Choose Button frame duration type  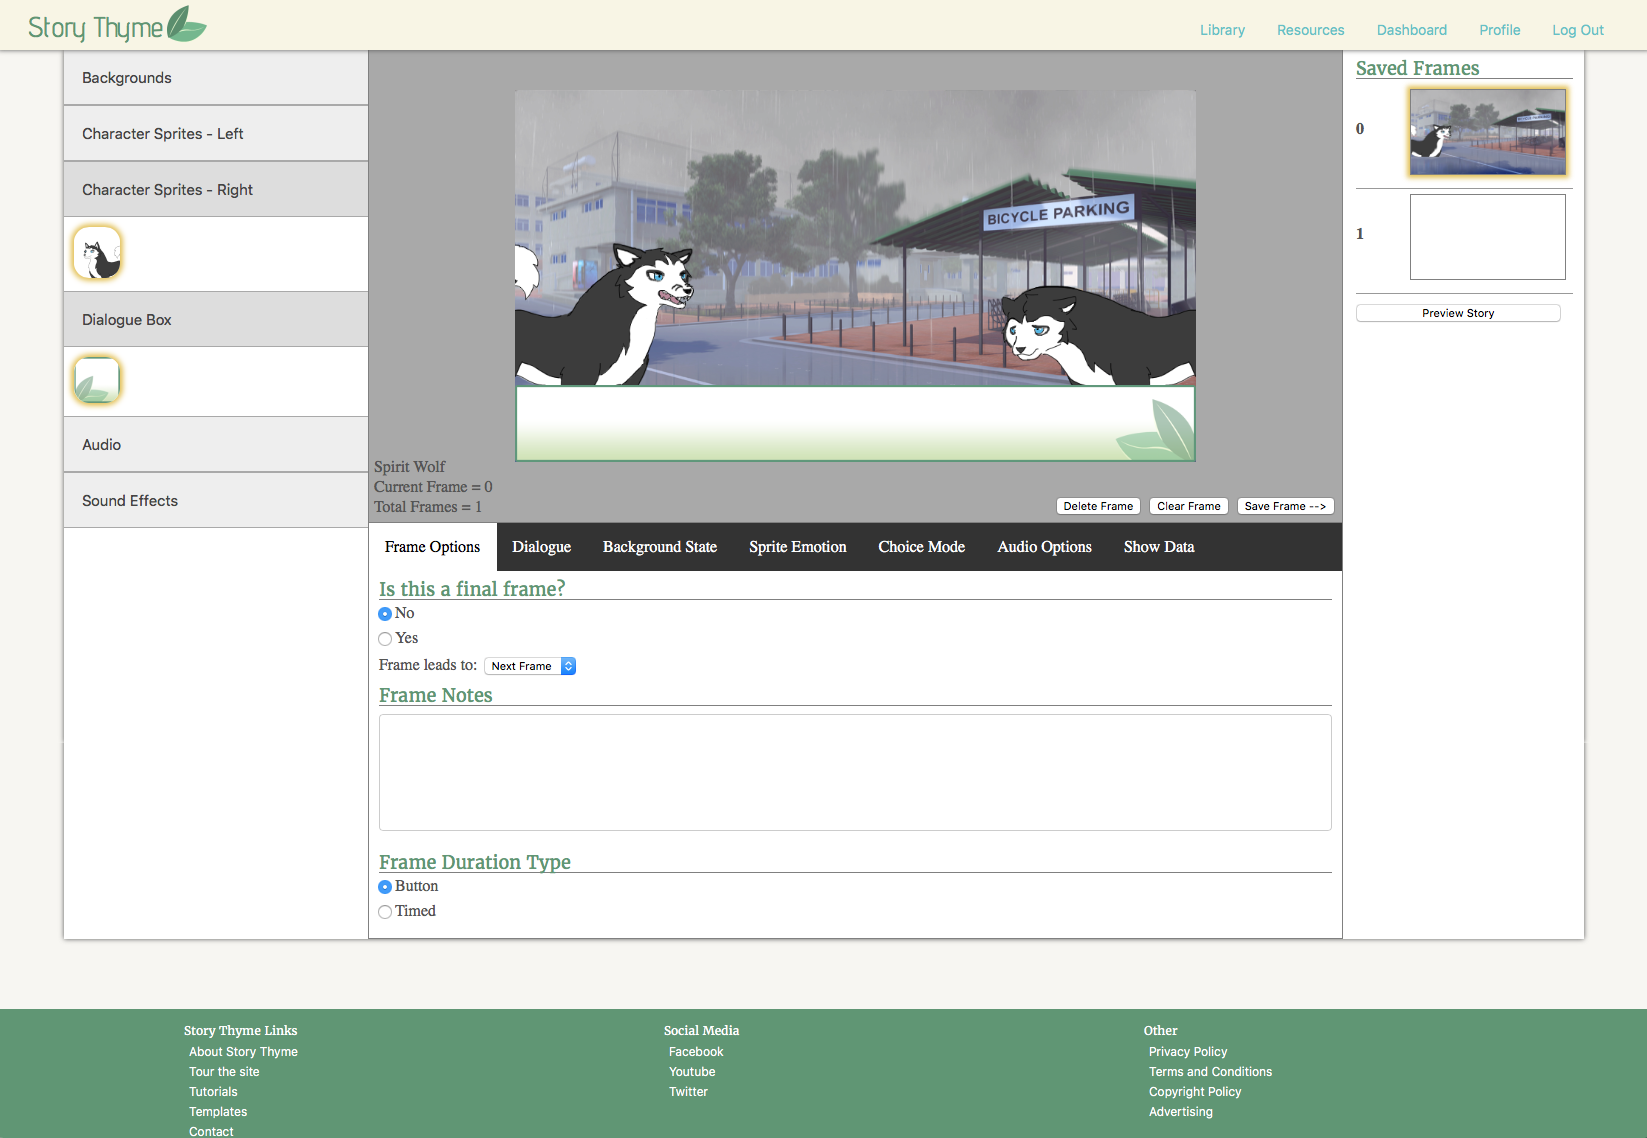[x=385, y=887]
